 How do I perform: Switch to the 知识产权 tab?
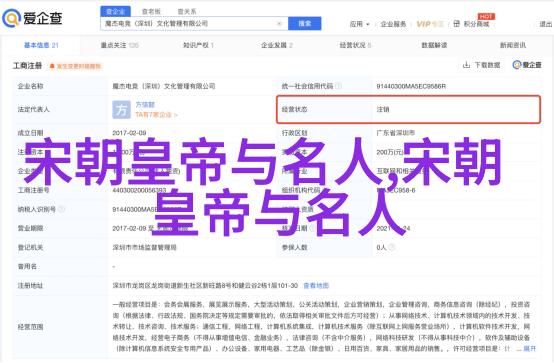198,45
